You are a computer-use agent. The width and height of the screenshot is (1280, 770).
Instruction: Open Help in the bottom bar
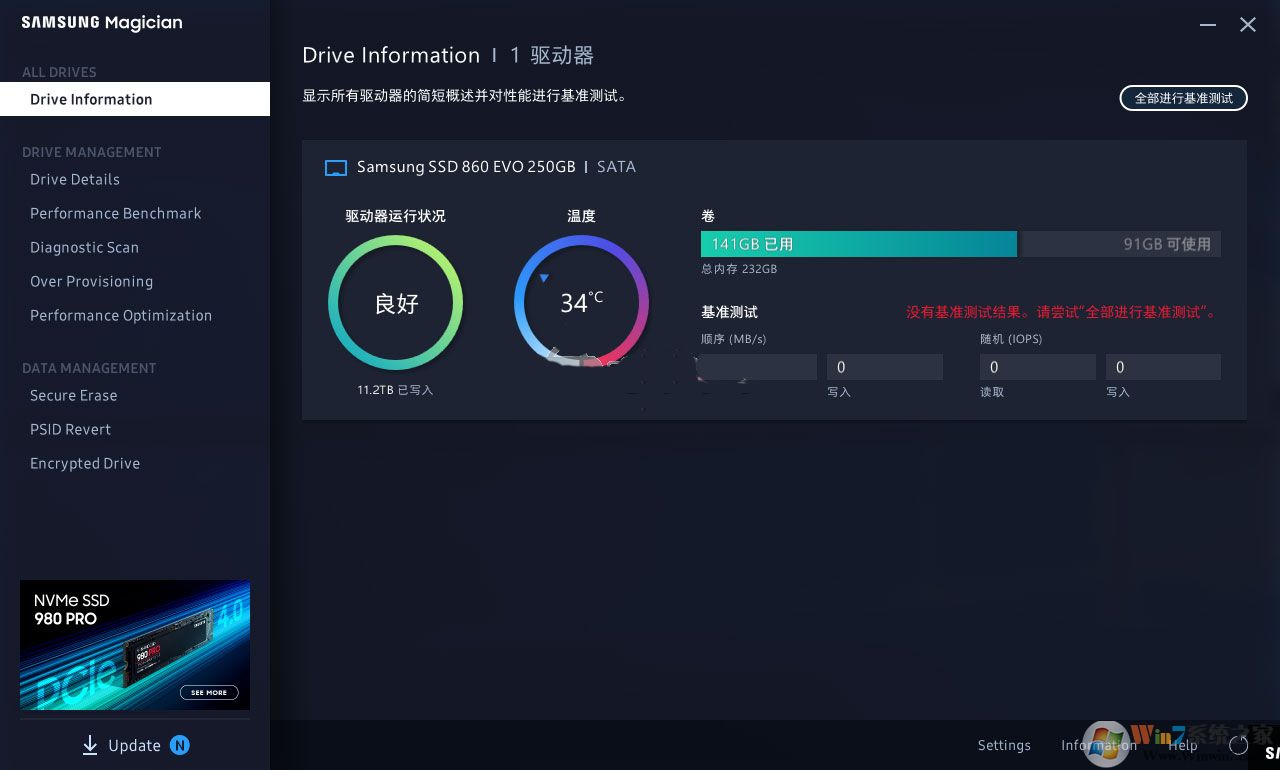(x=1183, y=745)
